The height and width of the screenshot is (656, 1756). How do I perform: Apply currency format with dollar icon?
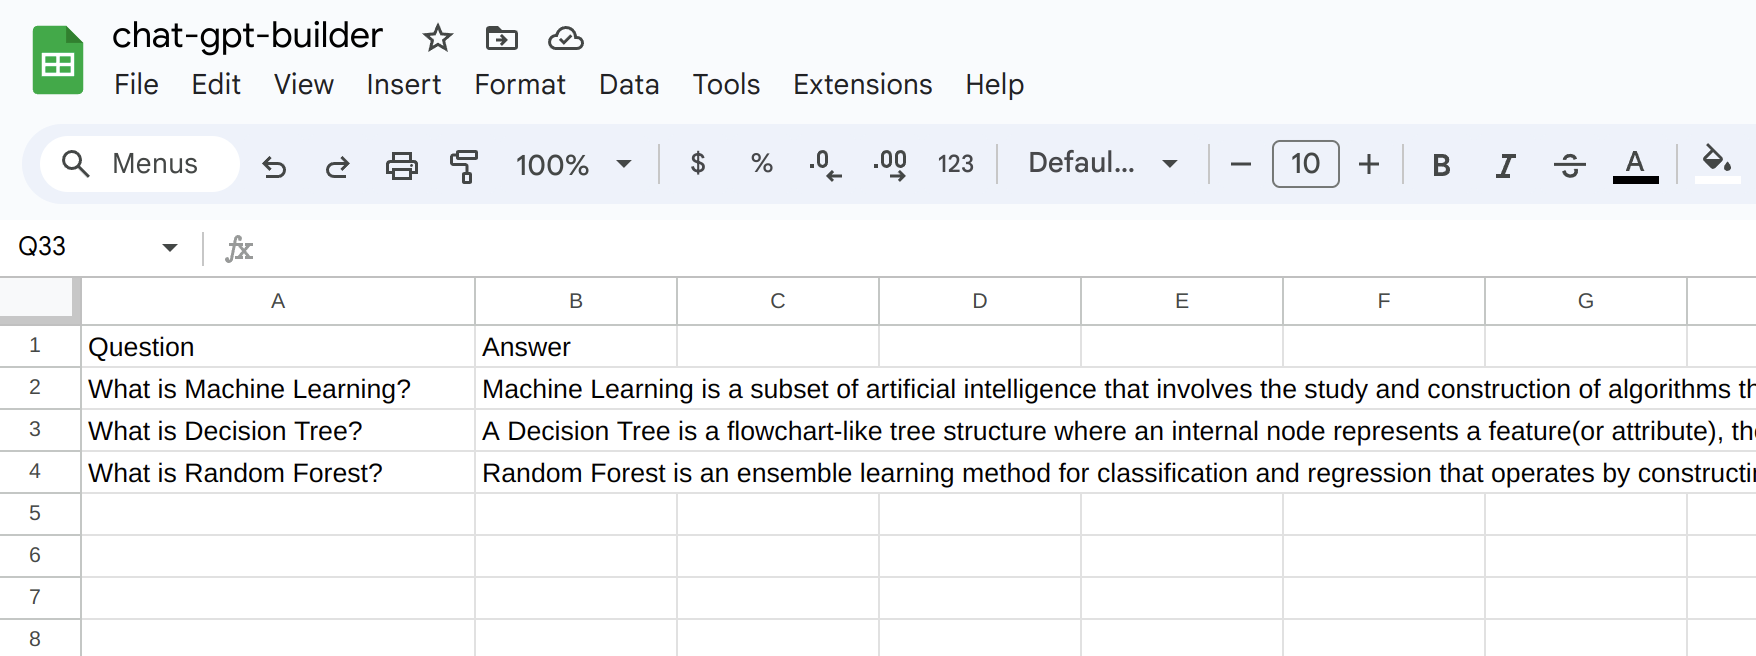click(698, 163)
